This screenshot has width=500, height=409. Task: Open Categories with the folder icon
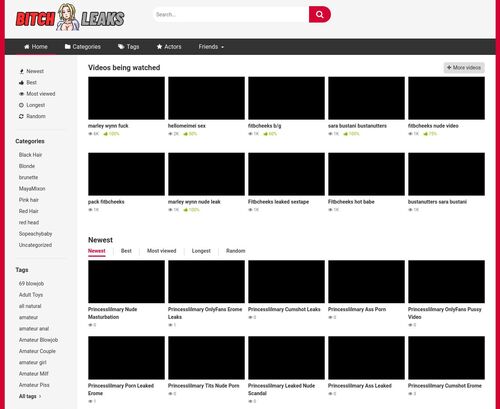(83, 47)
